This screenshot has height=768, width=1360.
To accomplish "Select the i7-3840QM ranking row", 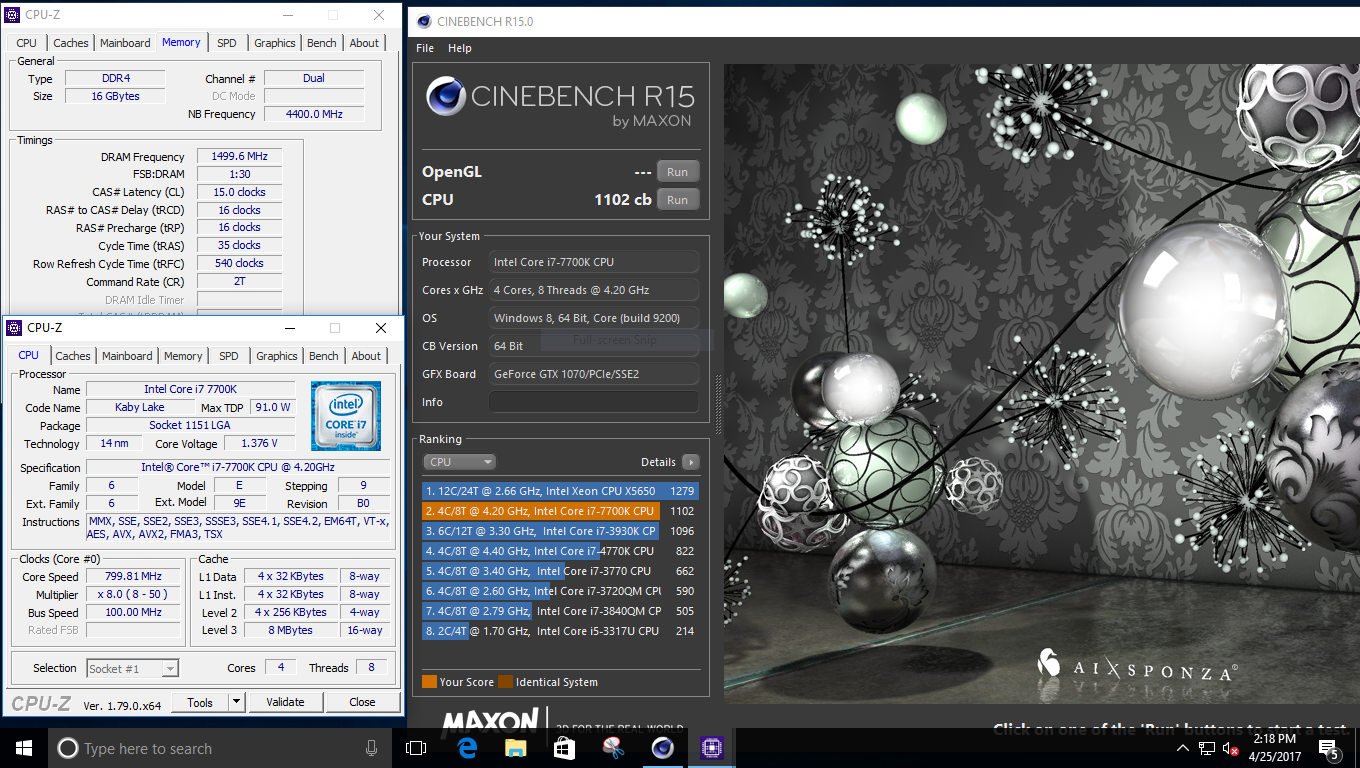I will 560,611.
